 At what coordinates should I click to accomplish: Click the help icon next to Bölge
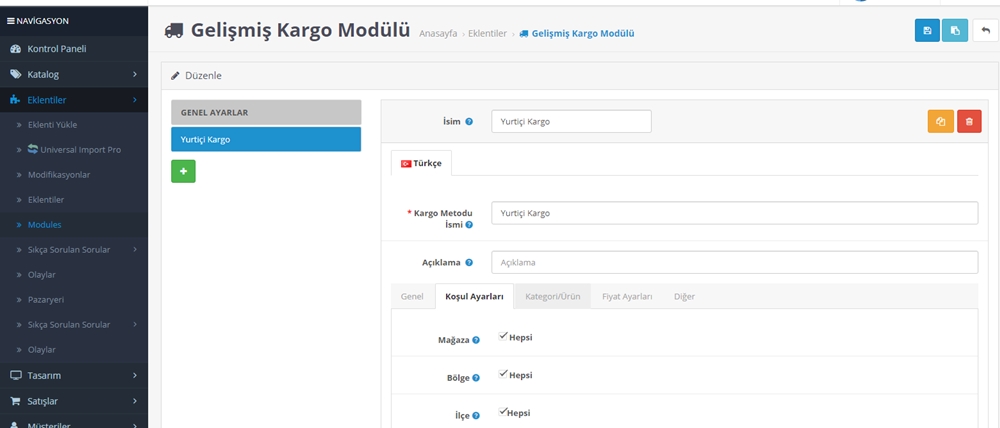point(476,378)
